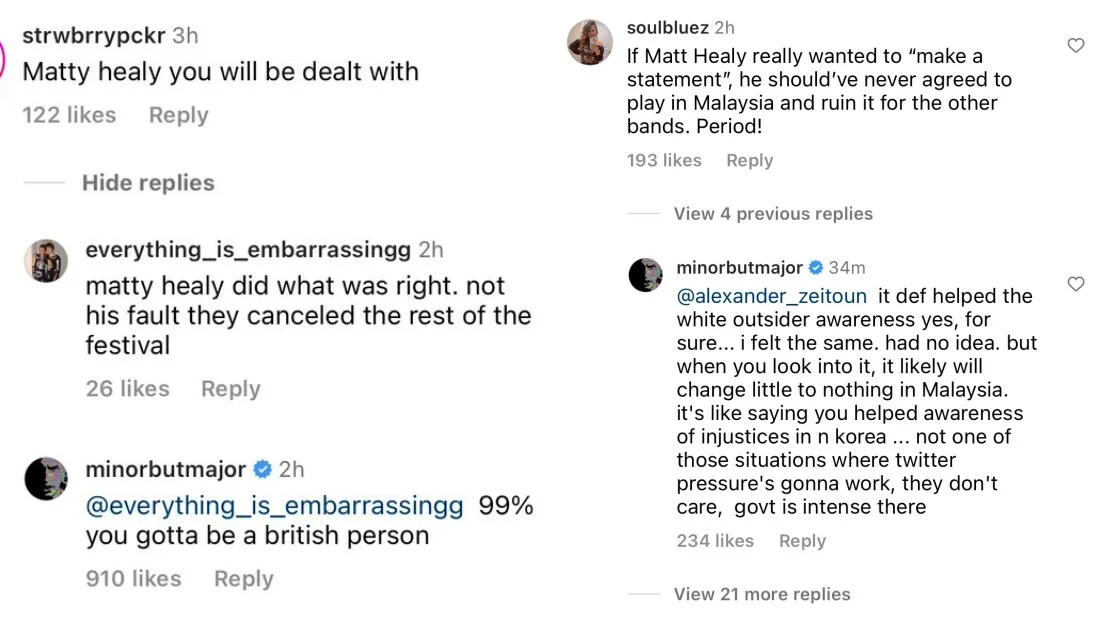This screenshot has height=620, width=1100.
Task: Reply to strwbrrypckr's comment
Action: [179, 115]
